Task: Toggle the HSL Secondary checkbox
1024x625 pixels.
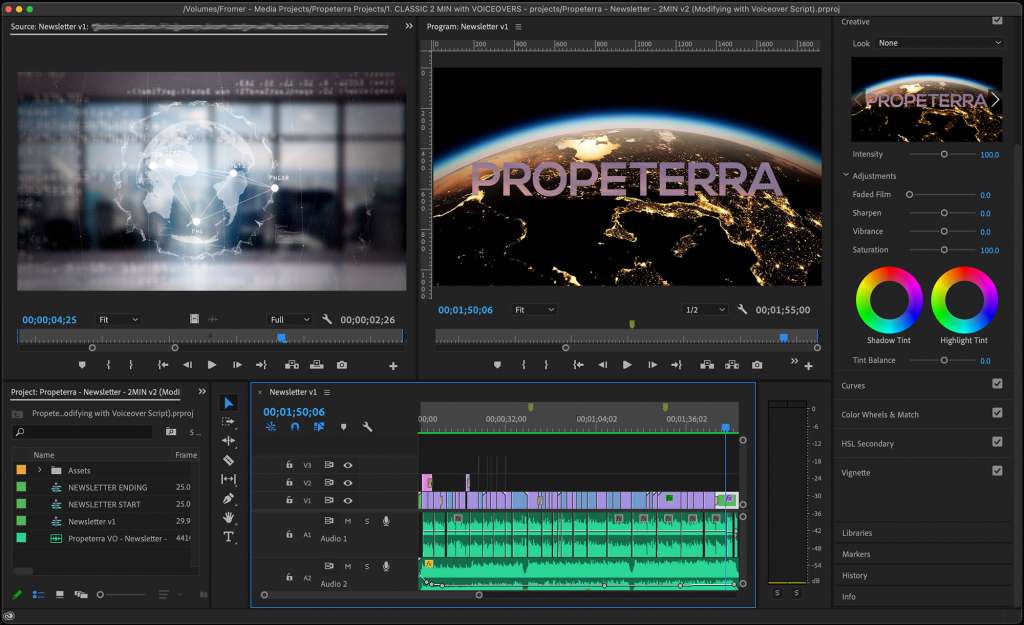Action: (x=997, y=441)
